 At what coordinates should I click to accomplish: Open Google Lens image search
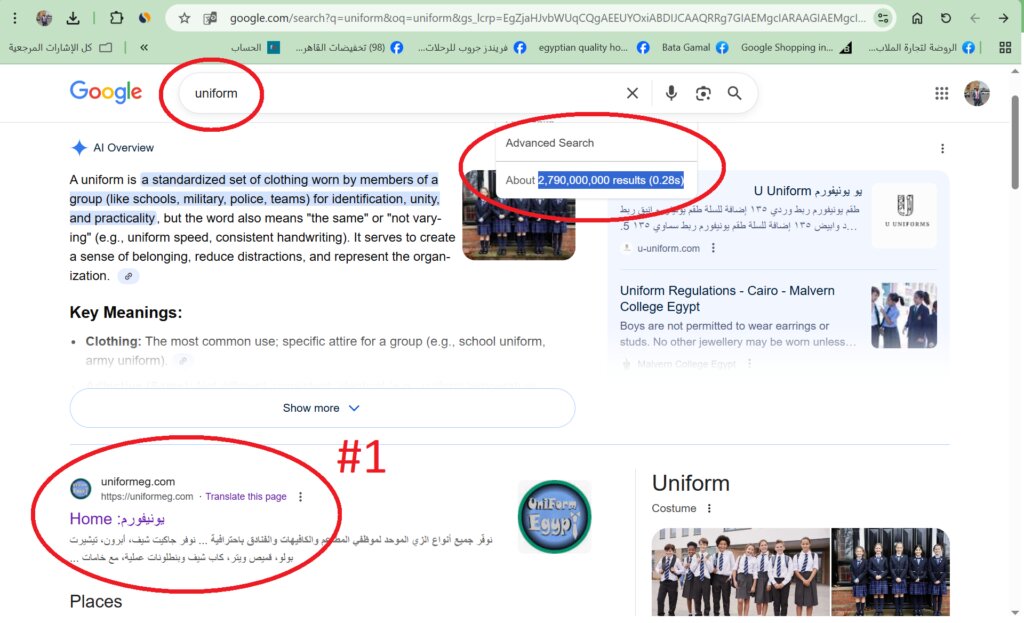click(702, 92)
